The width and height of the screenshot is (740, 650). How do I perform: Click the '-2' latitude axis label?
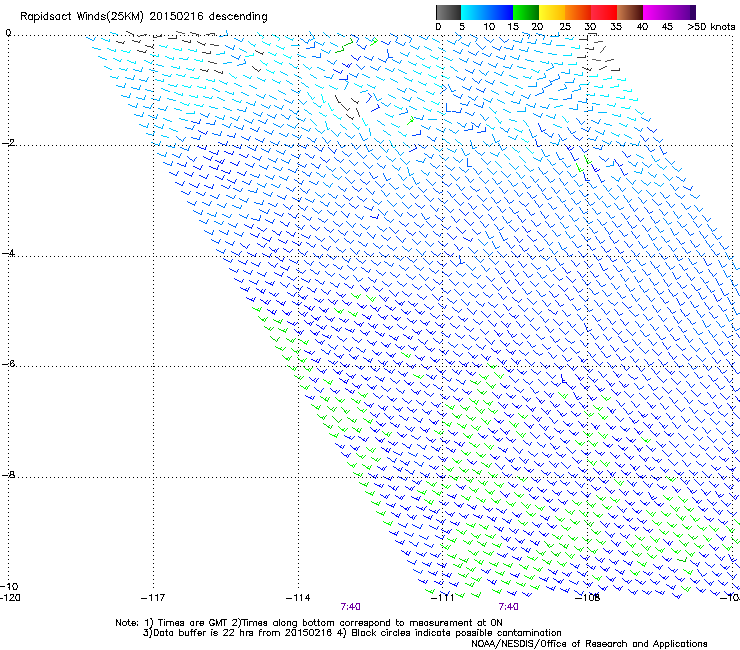click(x=8, y=143)
